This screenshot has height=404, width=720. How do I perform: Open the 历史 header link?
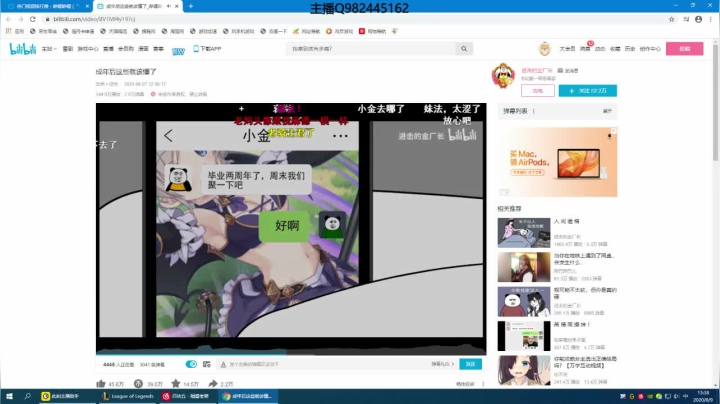(630, 49)
